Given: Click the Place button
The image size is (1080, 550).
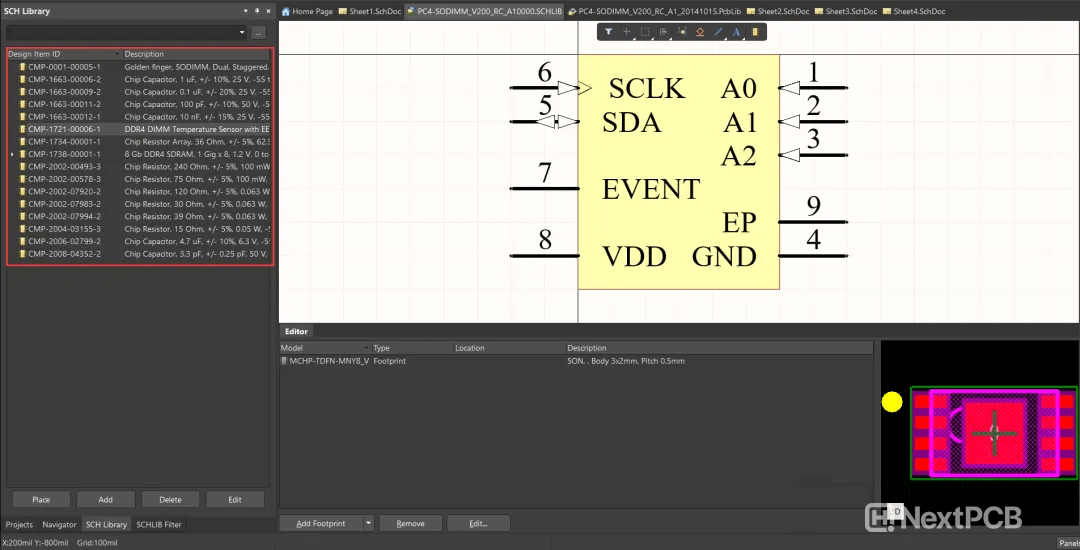Looking at the screenshot, I should (41, 499).
